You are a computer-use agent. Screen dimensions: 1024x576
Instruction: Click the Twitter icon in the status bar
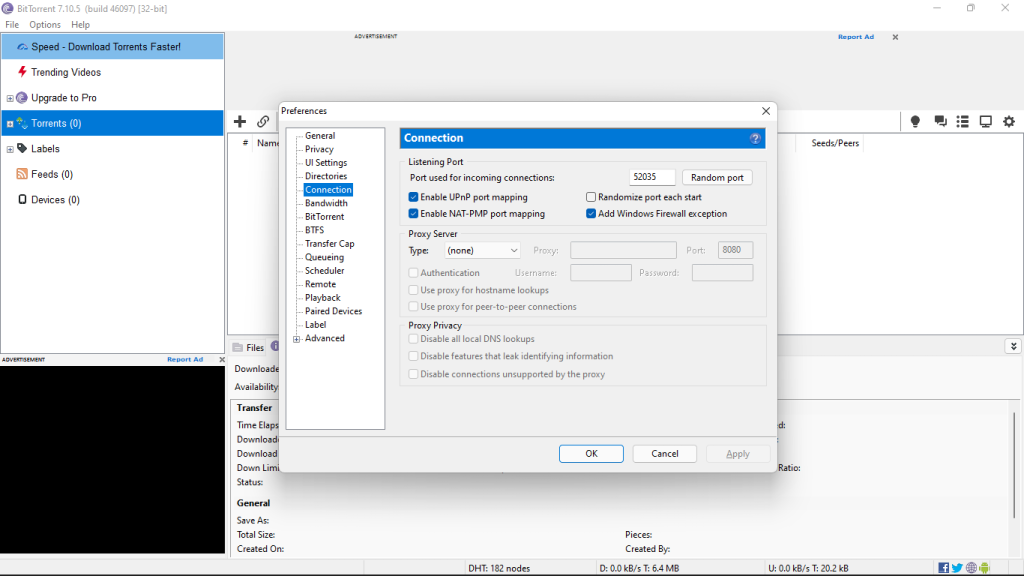pyautogui.click(x=957, y=567)
